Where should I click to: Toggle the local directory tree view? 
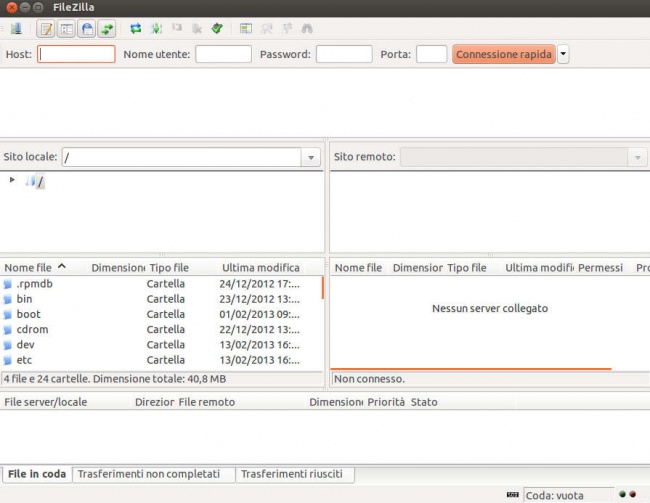pyautogui.click(x=66, y=29)
